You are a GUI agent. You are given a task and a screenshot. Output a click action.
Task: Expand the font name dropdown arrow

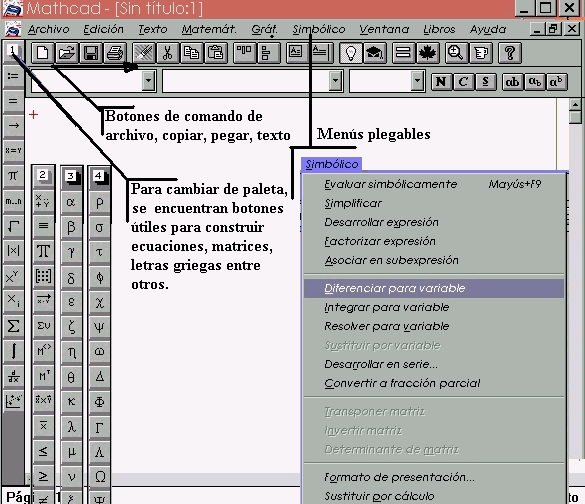point(335,81)
